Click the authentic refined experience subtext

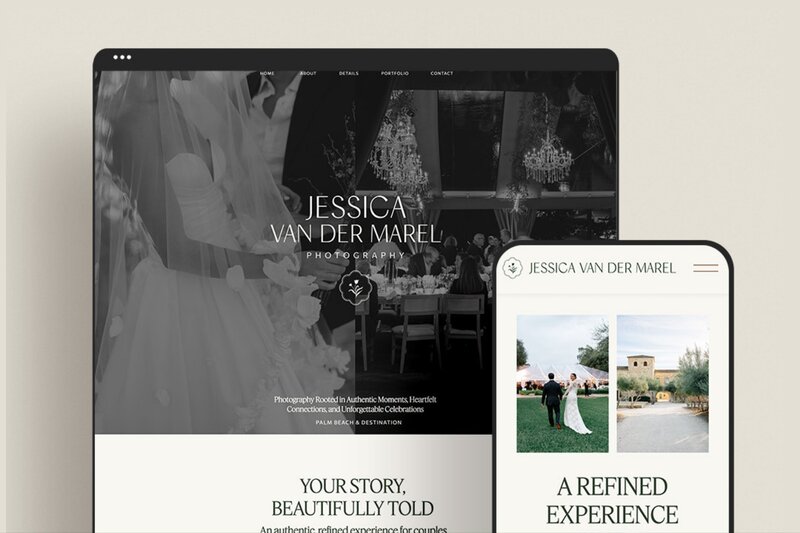(x=353, y=528)
